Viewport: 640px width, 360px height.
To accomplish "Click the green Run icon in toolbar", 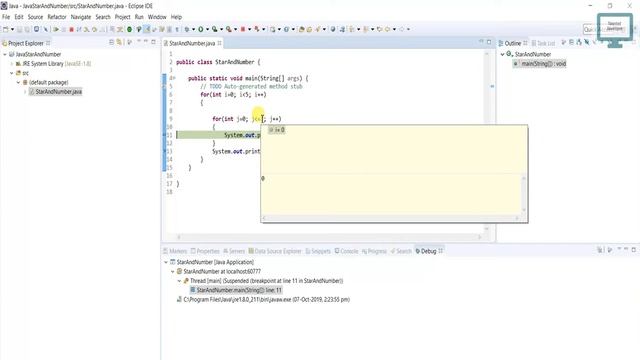I will [x=200, y=29].
